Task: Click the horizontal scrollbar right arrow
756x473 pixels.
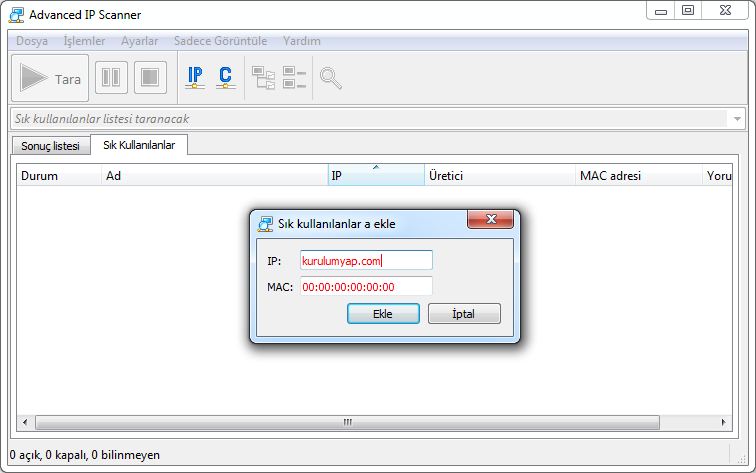Action: click(723, 422)
